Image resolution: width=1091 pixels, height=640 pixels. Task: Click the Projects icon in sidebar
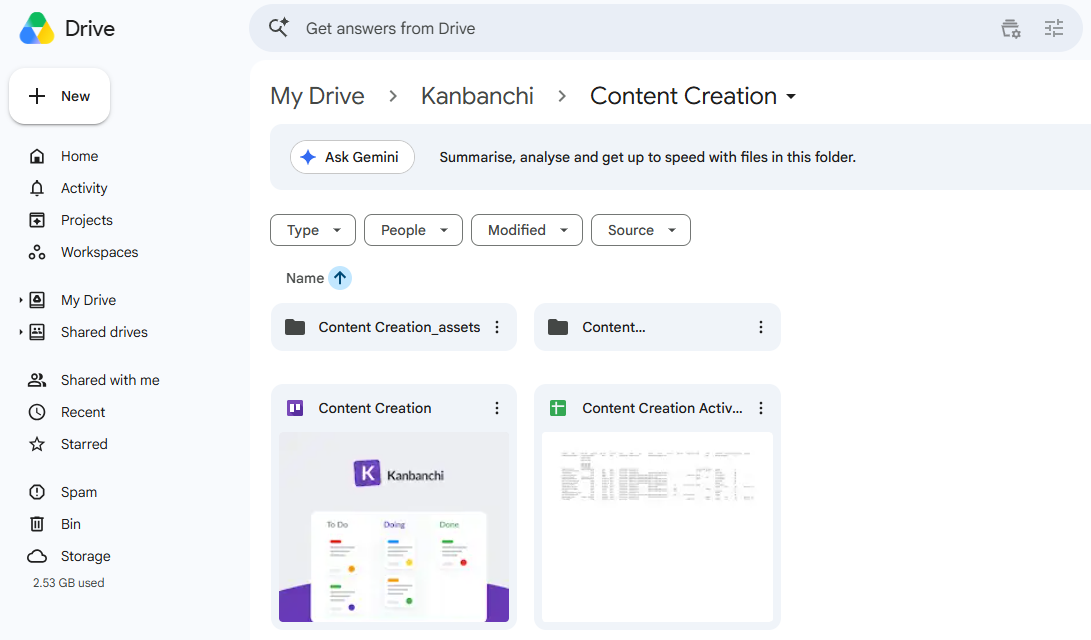tap(37, 220)
